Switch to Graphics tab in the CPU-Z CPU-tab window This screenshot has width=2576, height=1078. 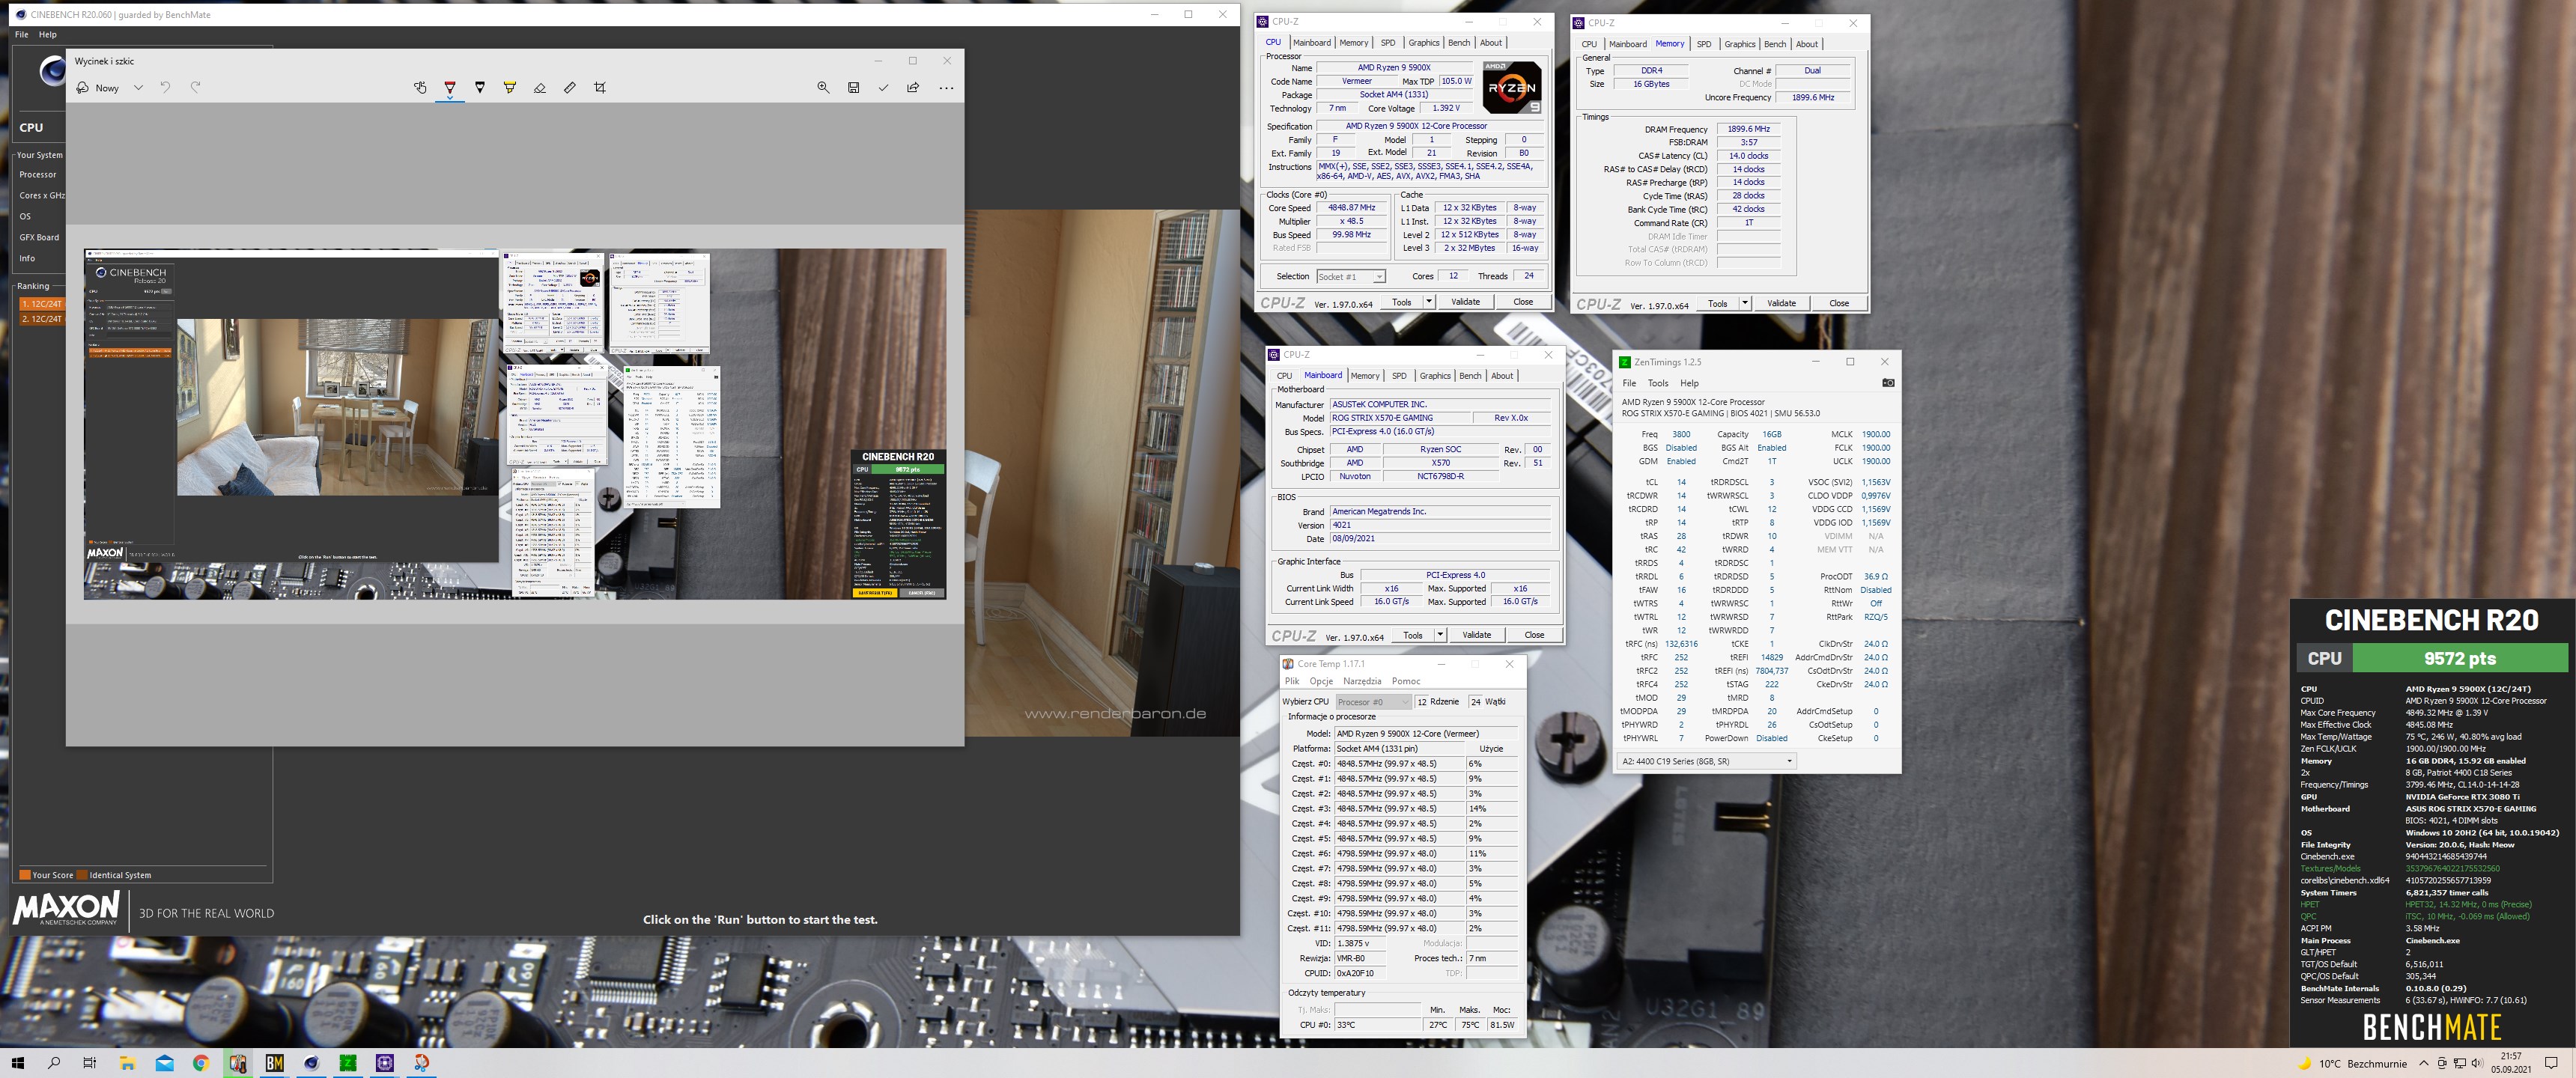1424,43
